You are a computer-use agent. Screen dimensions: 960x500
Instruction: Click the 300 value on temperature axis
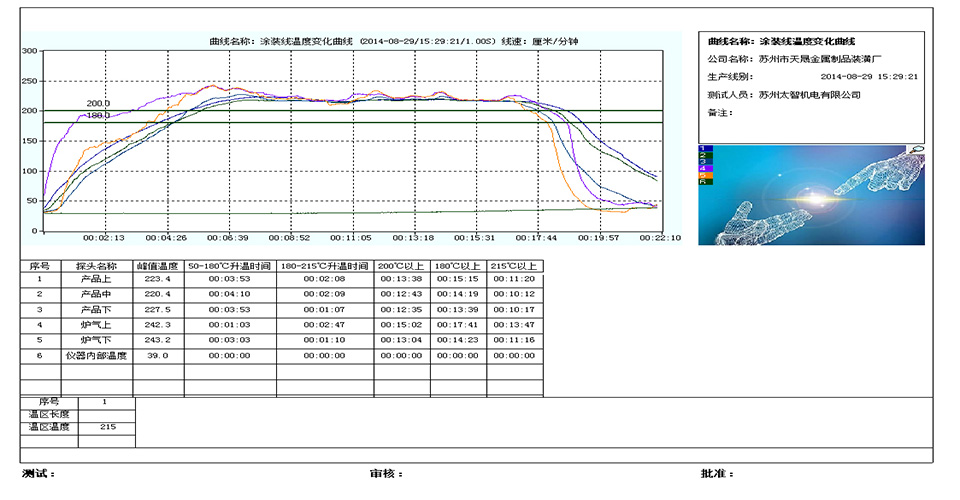29,51
